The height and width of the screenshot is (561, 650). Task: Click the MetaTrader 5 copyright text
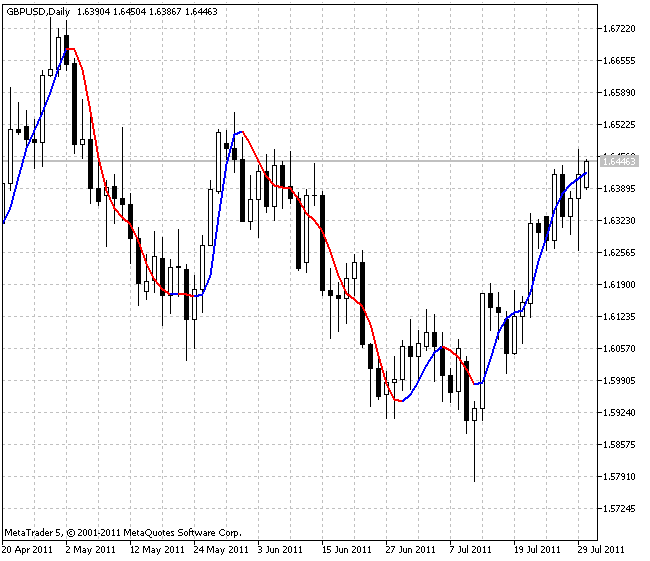(x=123, y=533)
